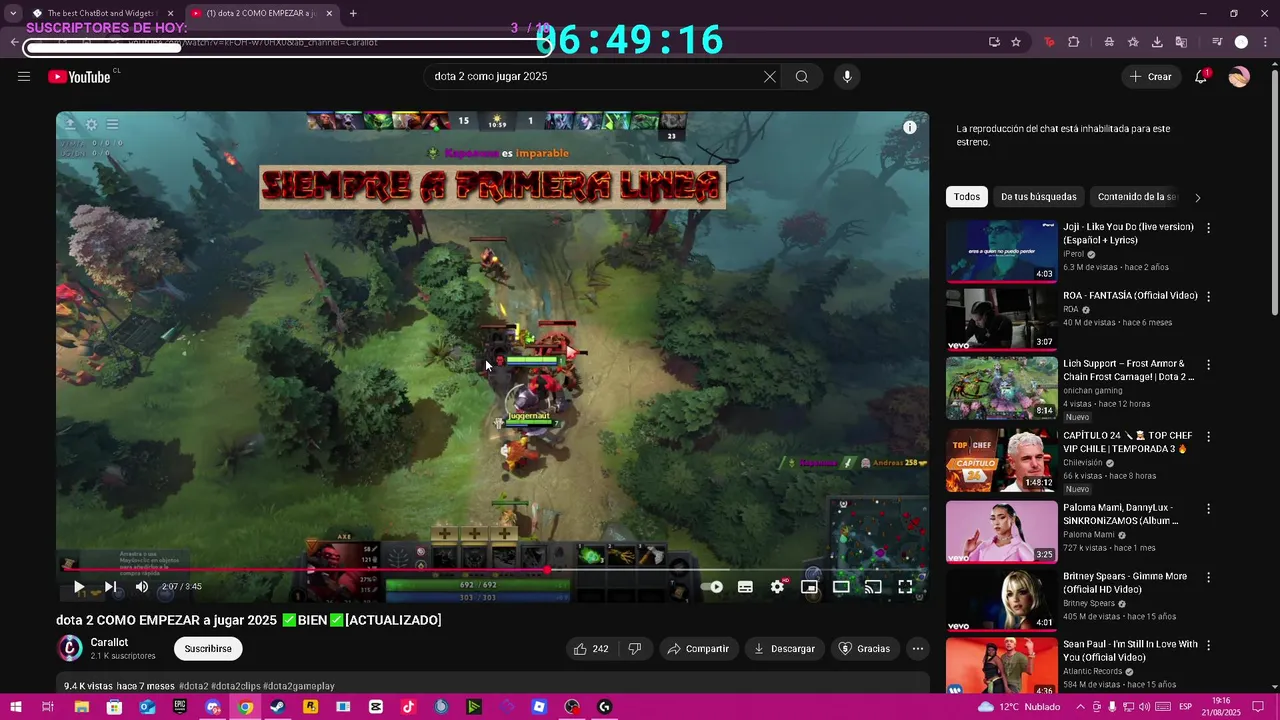Select the Contenido de la serie chip
Image resolution: width=1280 pixels, height=720 pixels.
pyautogui.click(x=1137, y=197)
